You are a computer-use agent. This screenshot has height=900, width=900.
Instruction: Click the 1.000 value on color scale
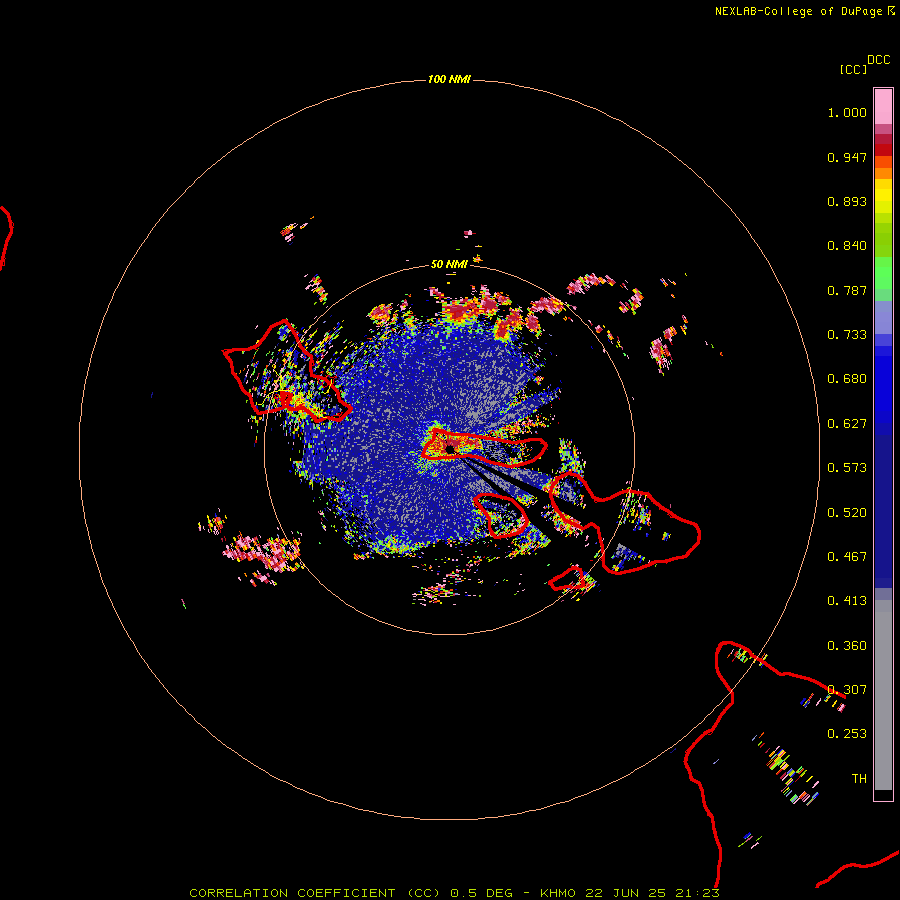point(847,112)
